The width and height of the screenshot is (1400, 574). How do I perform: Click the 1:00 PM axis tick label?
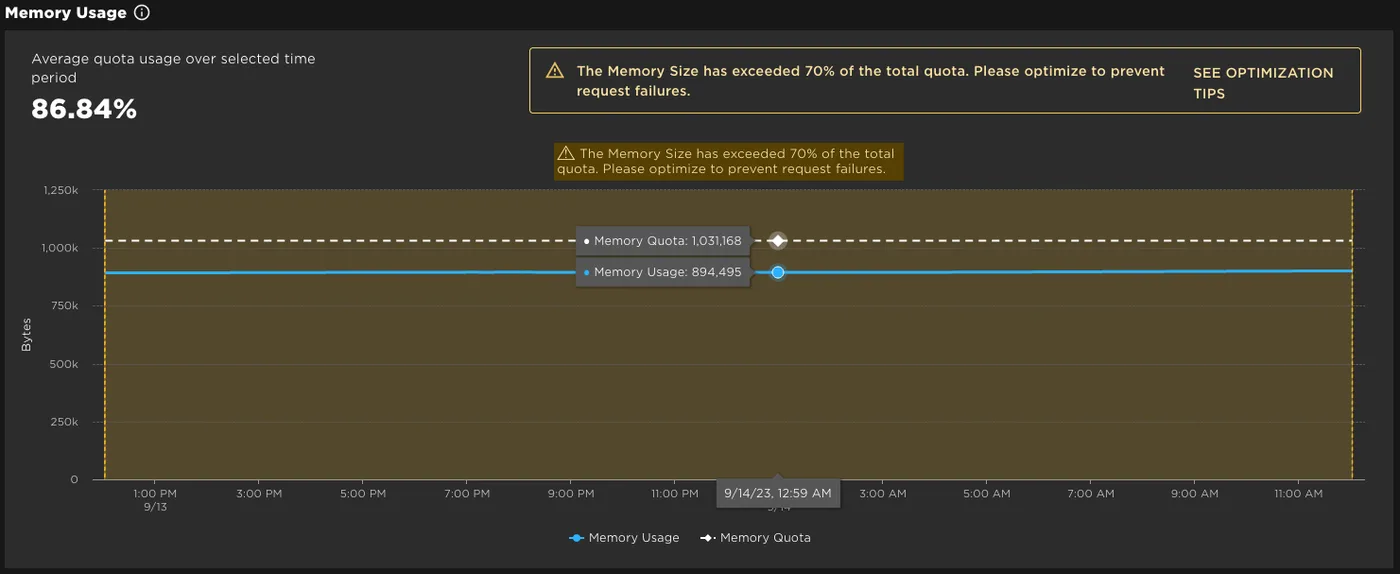click(x=155, y=493)
